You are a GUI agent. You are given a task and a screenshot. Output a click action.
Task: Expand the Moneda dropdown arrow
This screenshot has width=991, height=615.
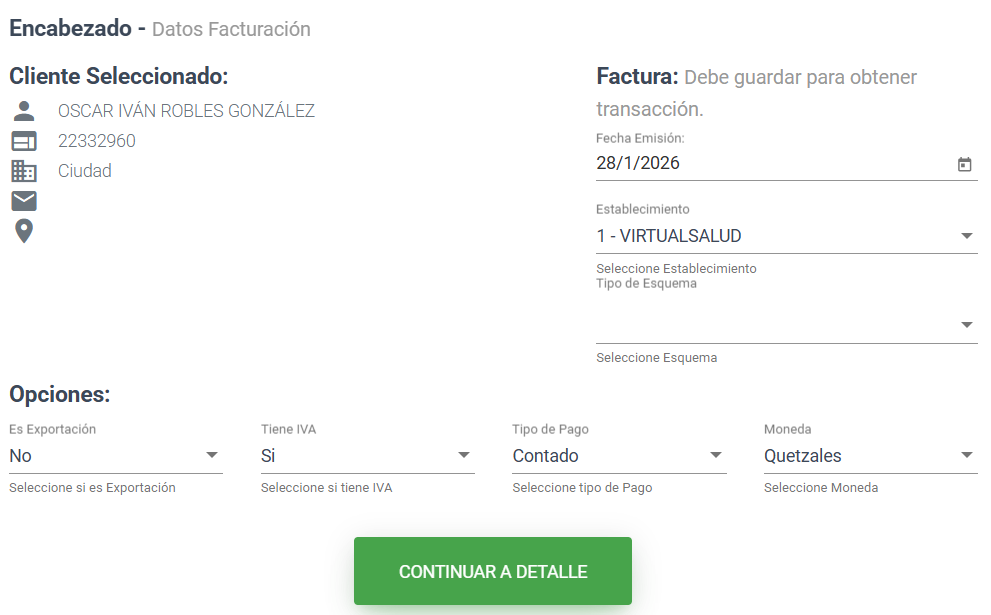click(x=966, y=456)
